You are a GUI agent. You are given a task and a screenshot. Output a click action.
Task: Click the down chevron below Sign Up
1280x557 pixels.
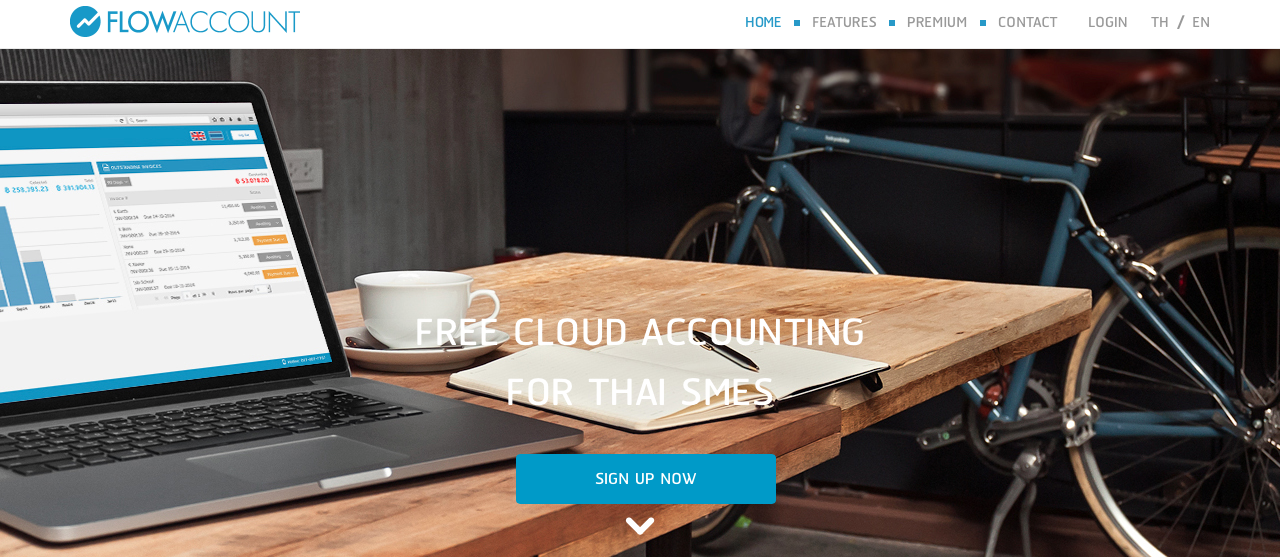click(x=640, y=525)
